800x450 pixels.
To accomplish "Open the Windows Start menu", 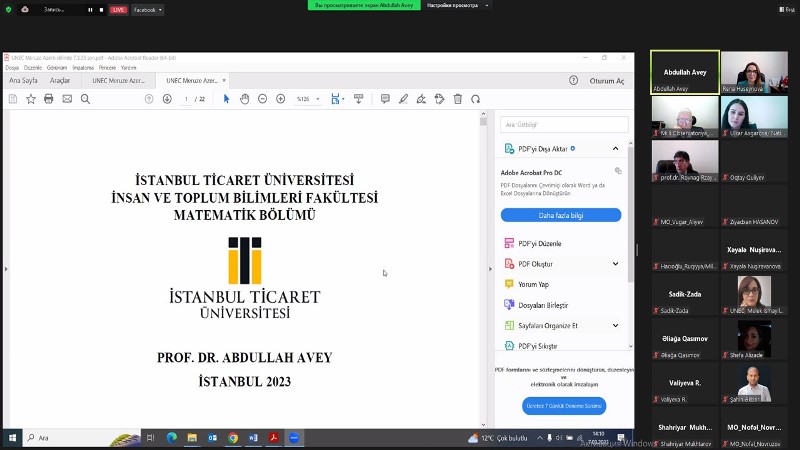I will (x=12, y=438).
